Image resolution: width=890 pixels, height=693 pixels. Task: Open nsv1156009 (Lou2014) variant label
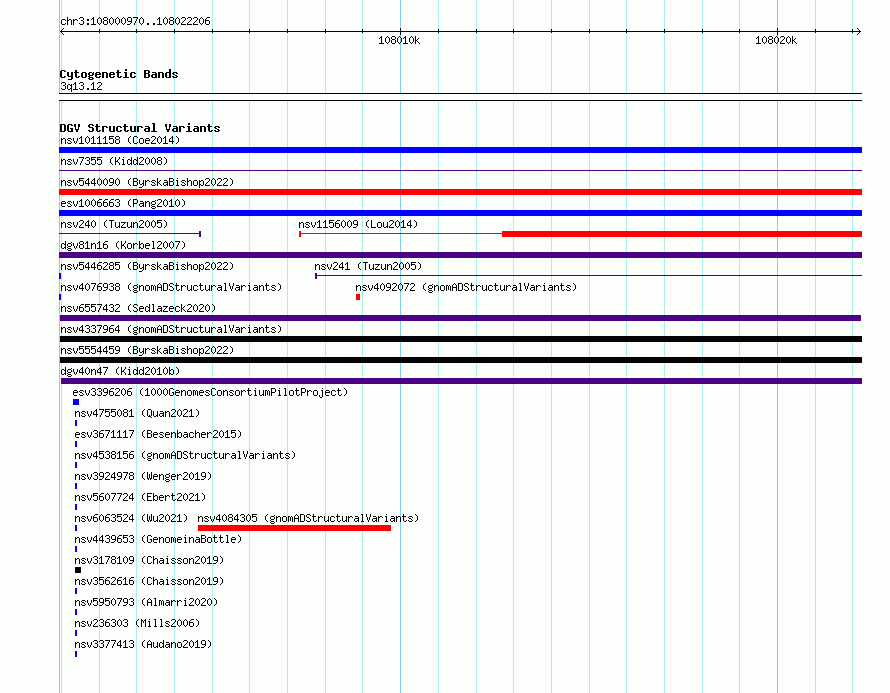coord(358,224)
